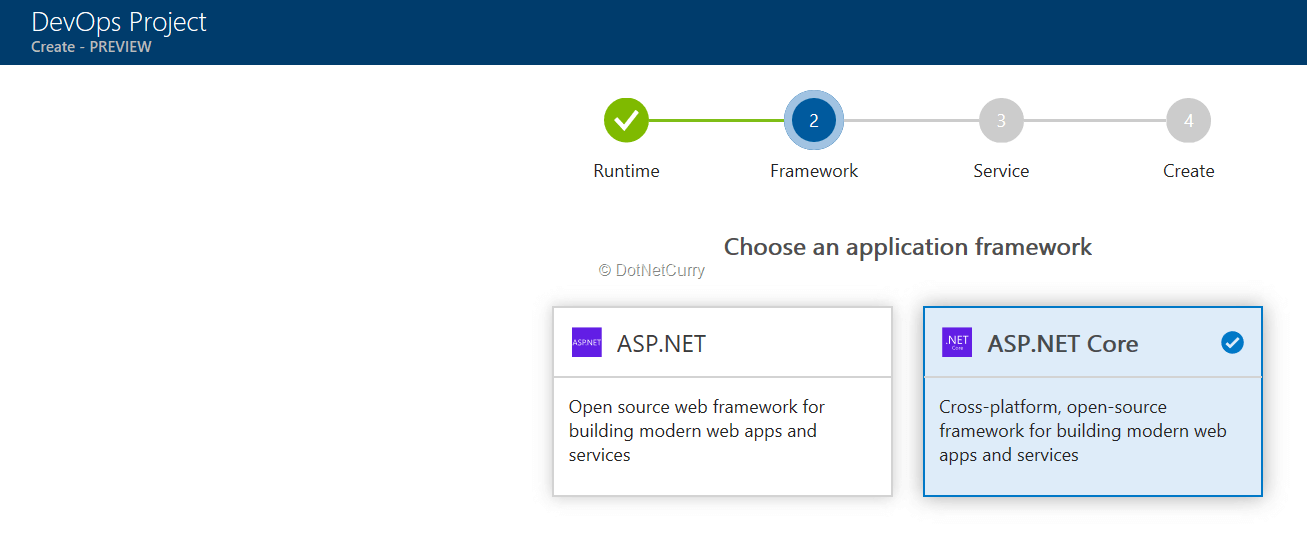
Task: Click the DotNetCurry copyright watermark
Action: click(x=651, y=270)
